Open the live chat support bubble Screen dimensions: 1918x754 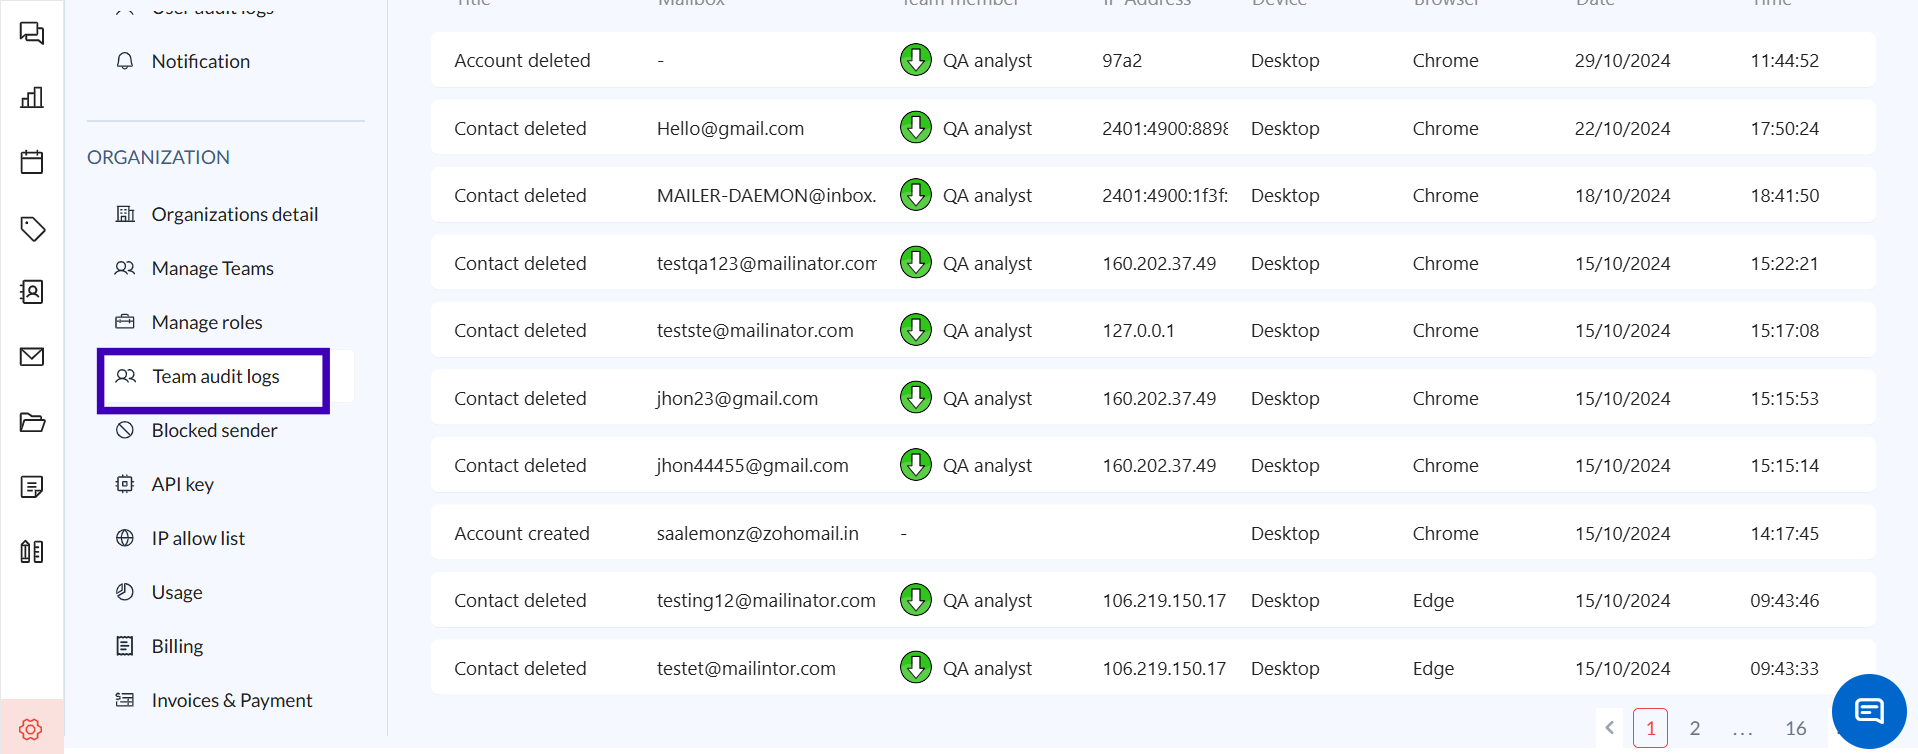point(1868,711)
